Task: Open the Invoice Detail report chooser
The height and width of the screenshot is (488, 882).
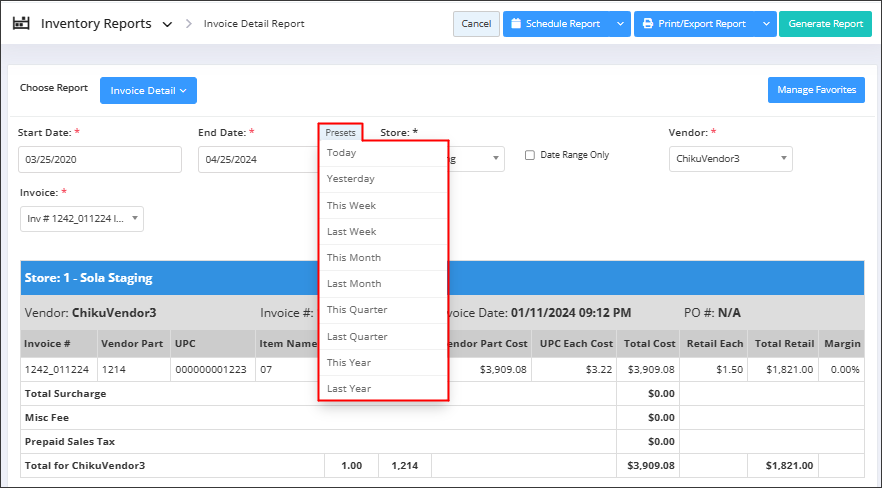Action: pos(148,91)
